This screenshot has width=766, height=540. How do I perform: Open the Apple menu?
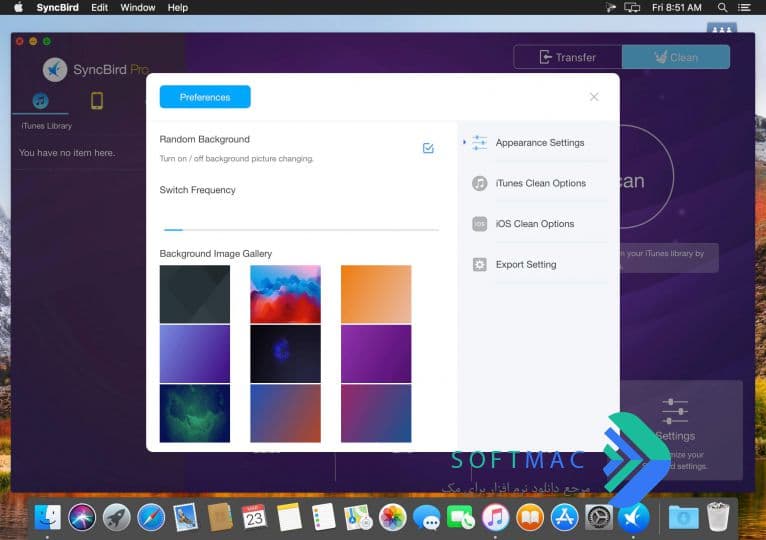(x=19, y=7)
